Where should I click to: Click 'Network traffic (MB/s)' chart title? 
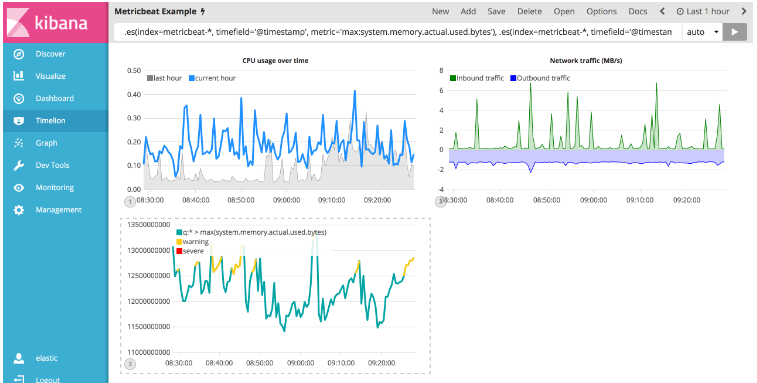pos(586,61)
